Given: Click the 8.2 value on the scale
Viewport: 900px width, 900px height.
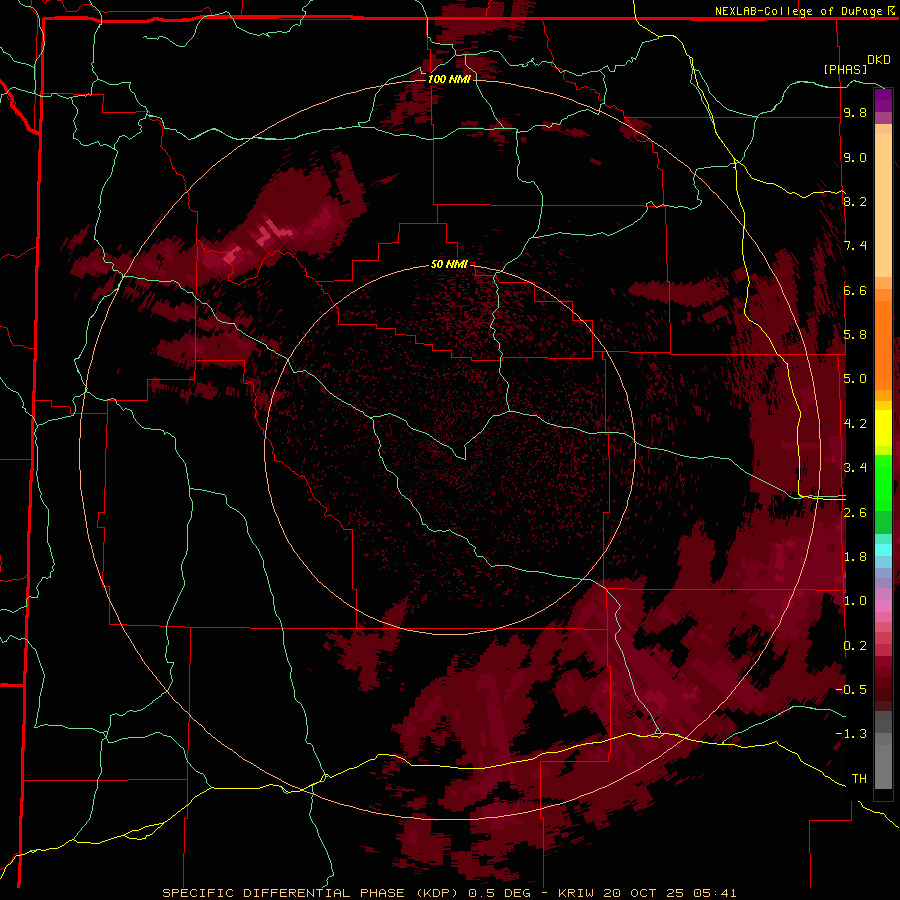Looking at the screenshot, I should pyautogui.click(x=855, y=201).
